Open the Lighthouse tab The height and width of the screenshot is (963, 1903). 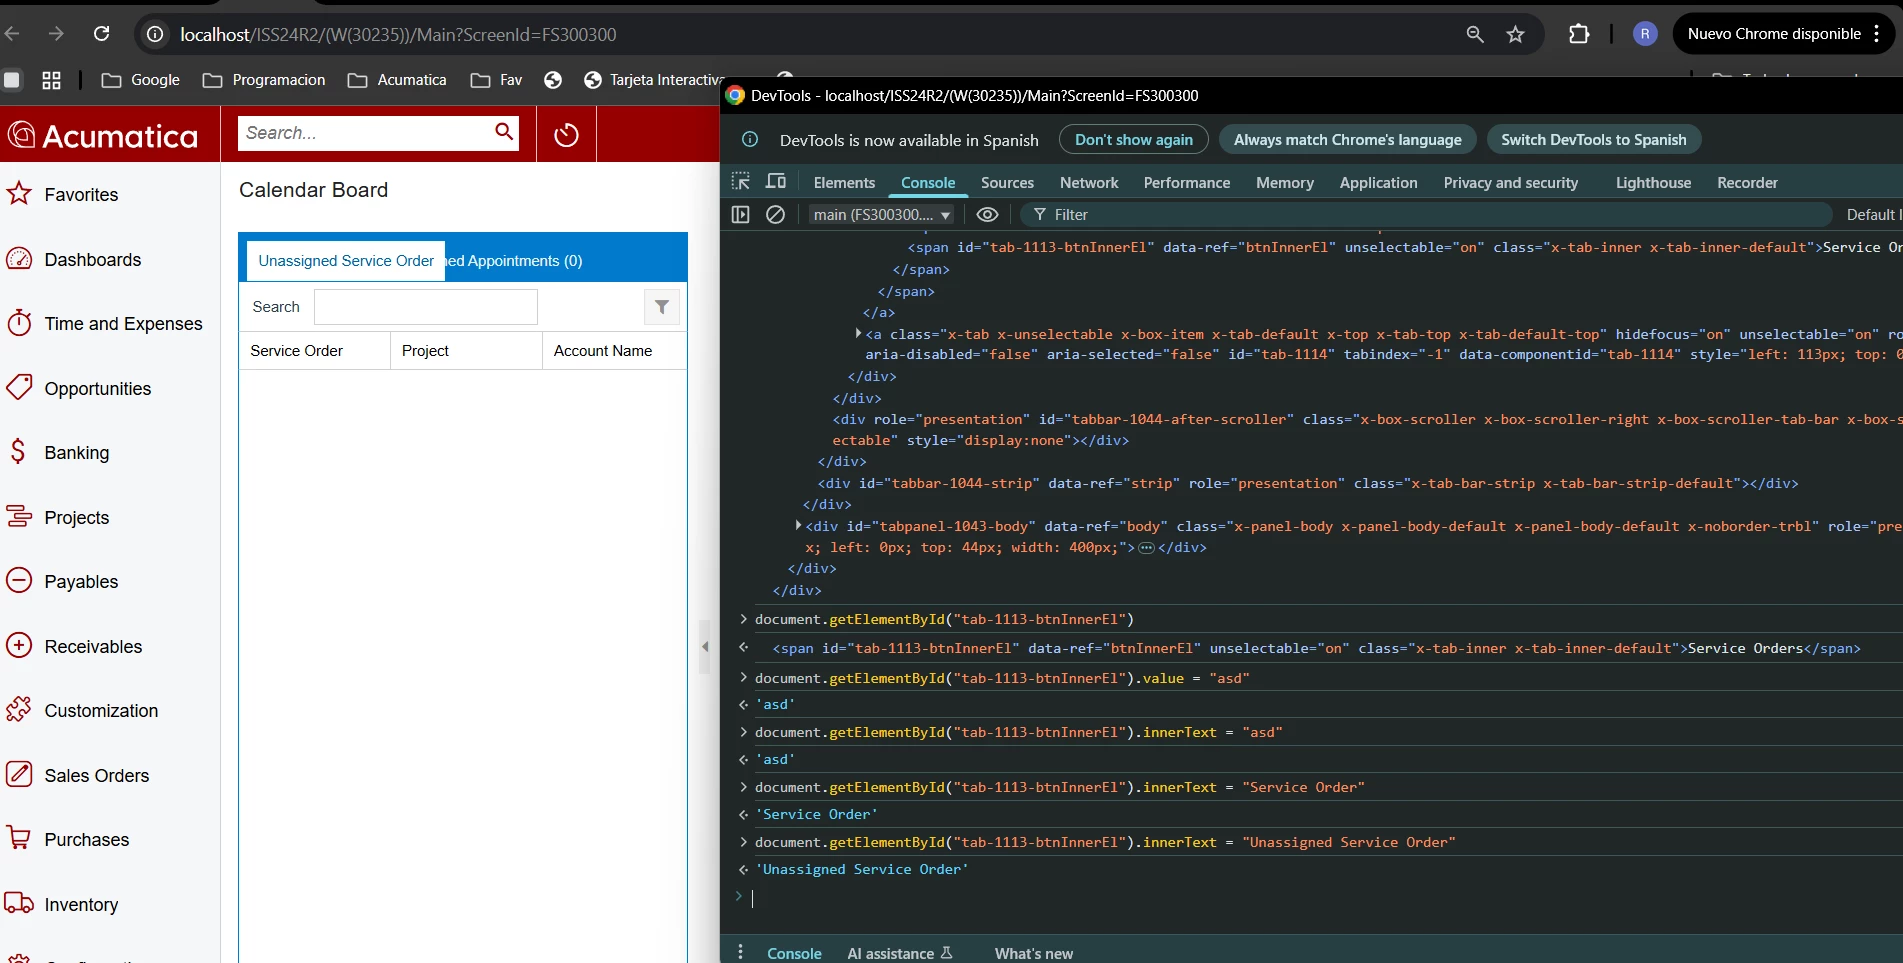pyautogui.click(x=1653, y=182)
